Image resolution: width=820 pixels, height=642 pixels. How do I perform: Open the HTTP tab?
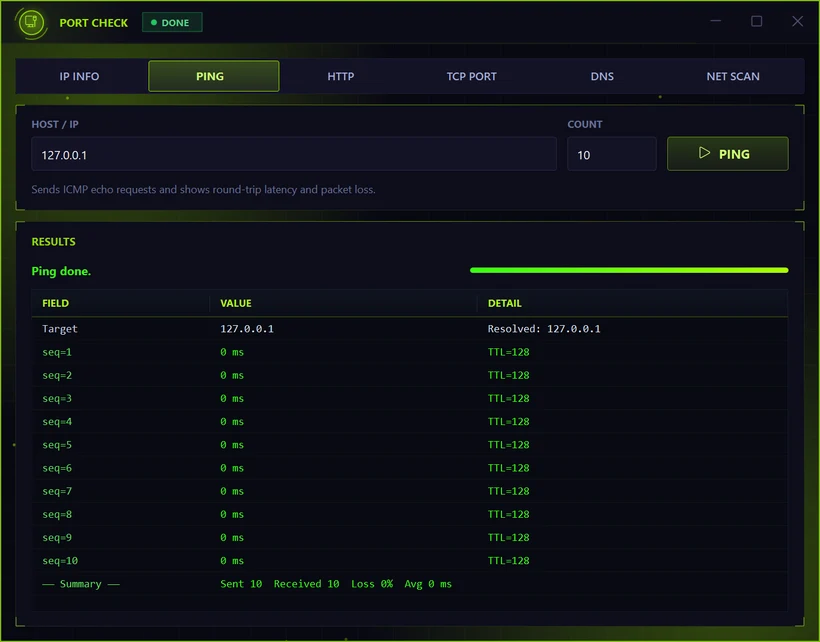(340, 76)
